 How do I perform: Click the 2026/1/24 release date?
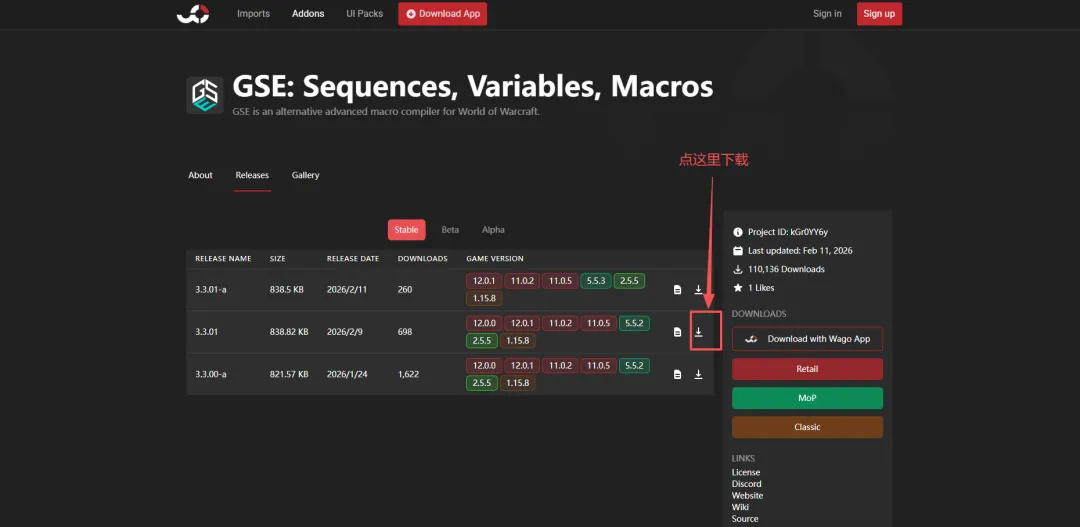coord(347,374)
